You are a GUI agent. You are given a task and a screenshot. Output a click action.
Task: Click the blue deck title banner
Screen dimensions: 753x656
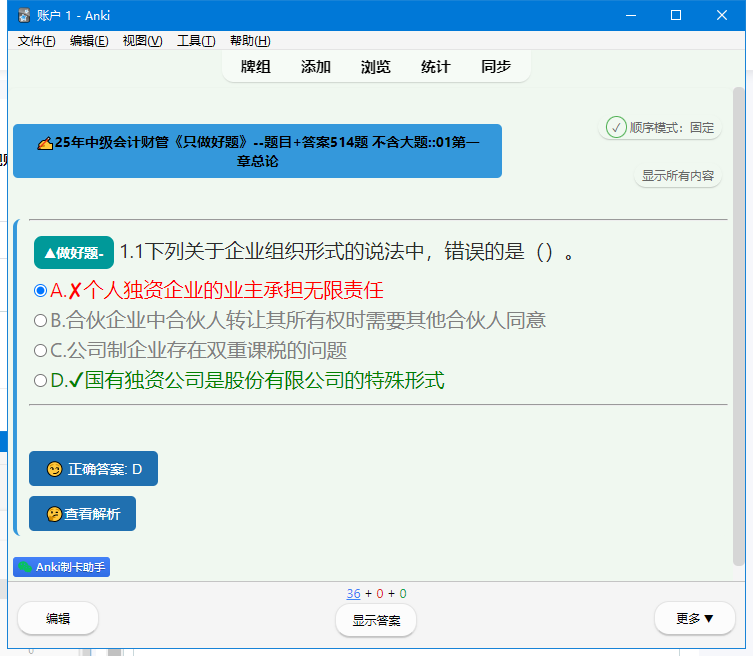257,151
